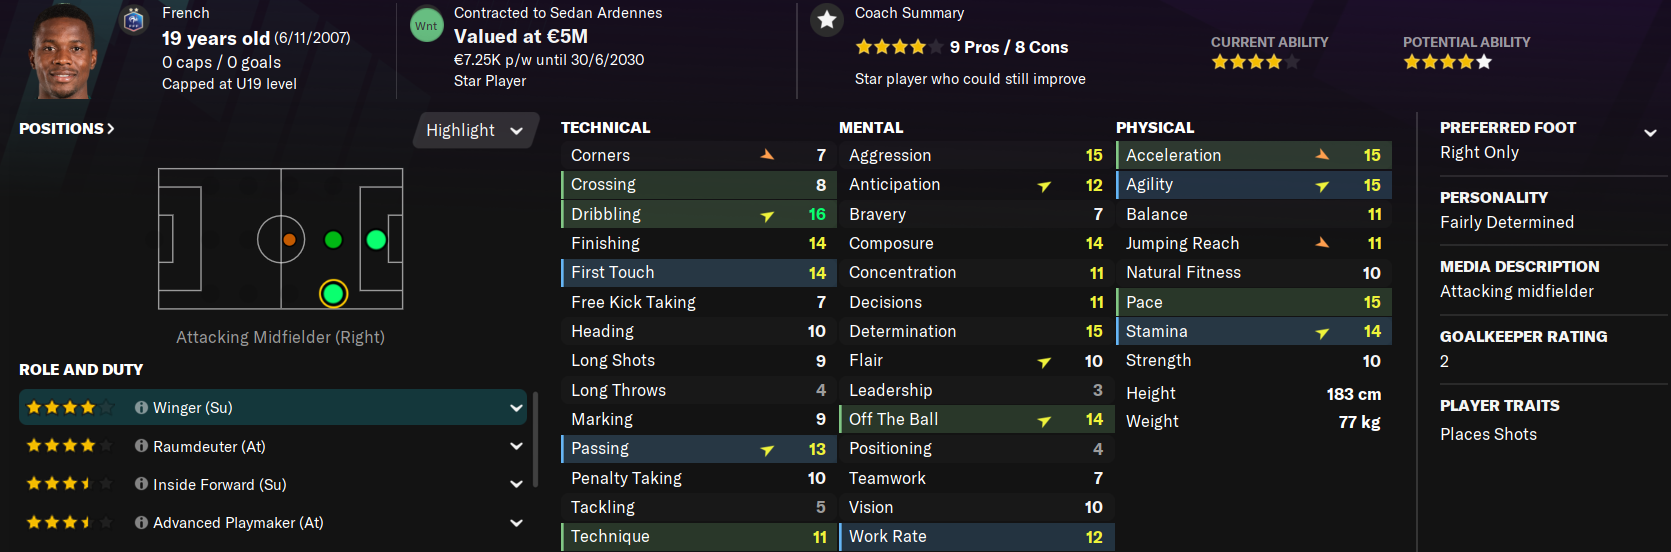Expand the Preferred Foot panel chevron
This screenshot has width=1671, height=552.
(1650, 133)
